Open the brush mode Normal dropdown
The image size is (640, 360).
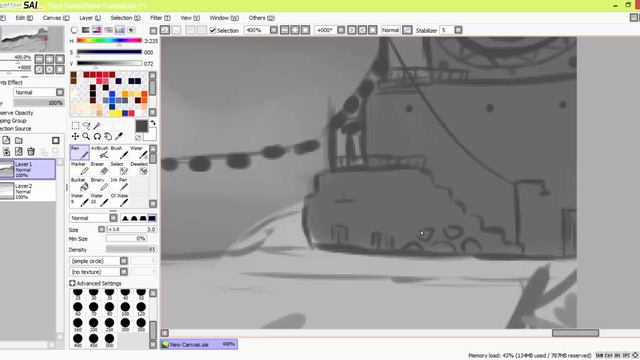point(93,218)
